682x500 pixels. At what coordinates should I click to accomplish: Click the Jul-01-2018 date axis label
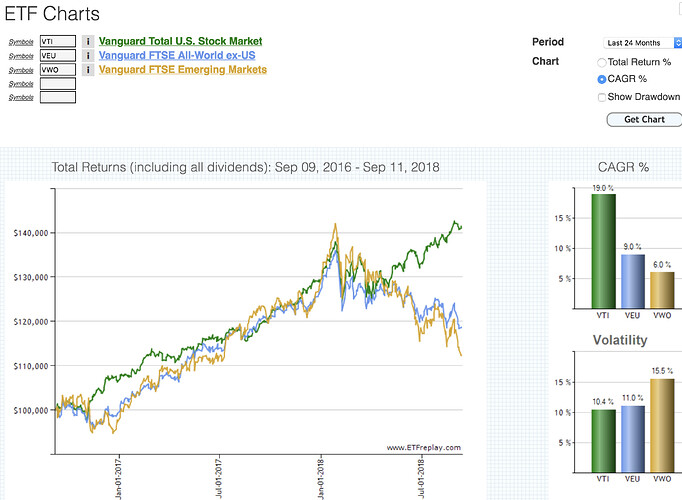421,479
